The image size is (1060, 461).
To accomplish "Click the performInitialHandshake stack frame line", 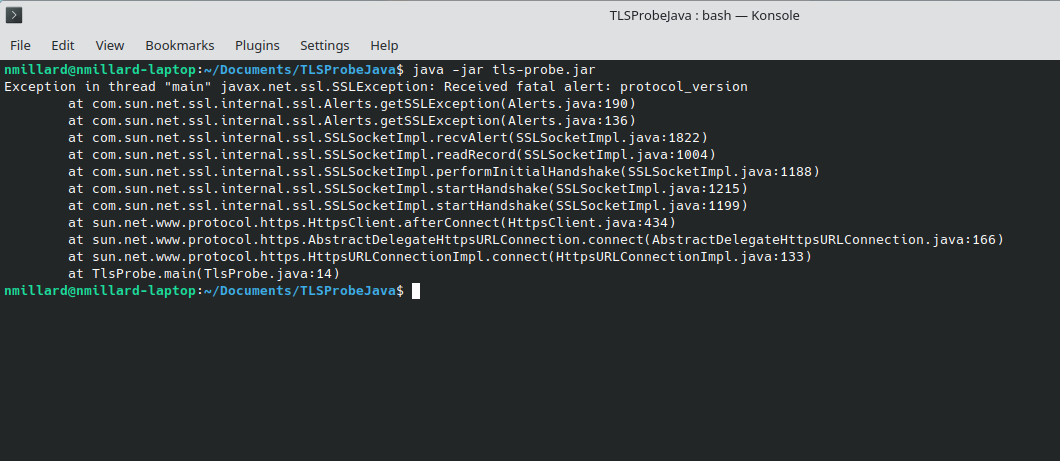I will 444,172.
